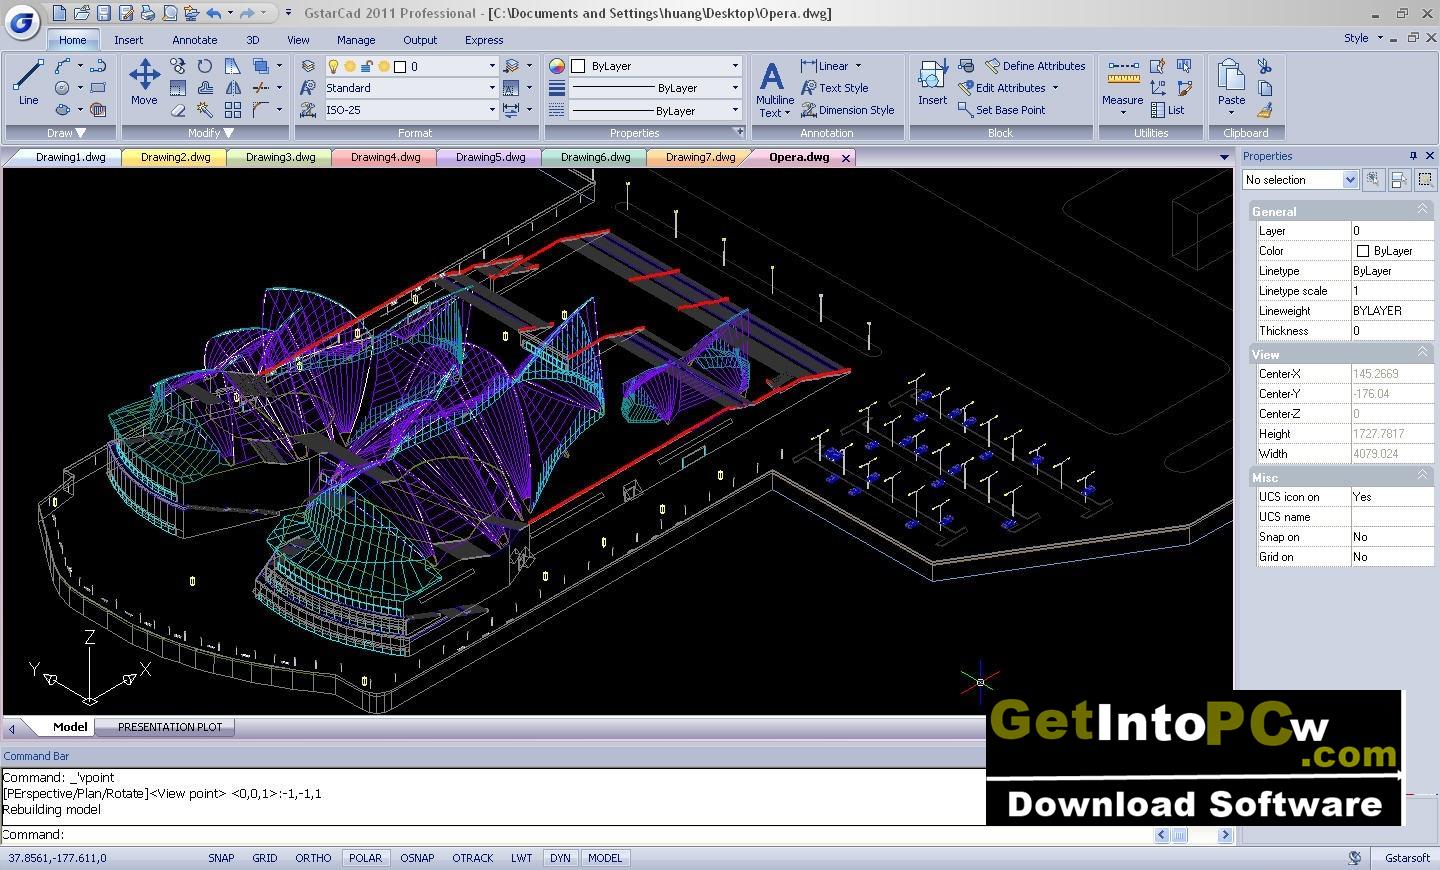This screenshot has height=870, width=1440.
Task: Click the Open file icon
Action: point(82,13)
